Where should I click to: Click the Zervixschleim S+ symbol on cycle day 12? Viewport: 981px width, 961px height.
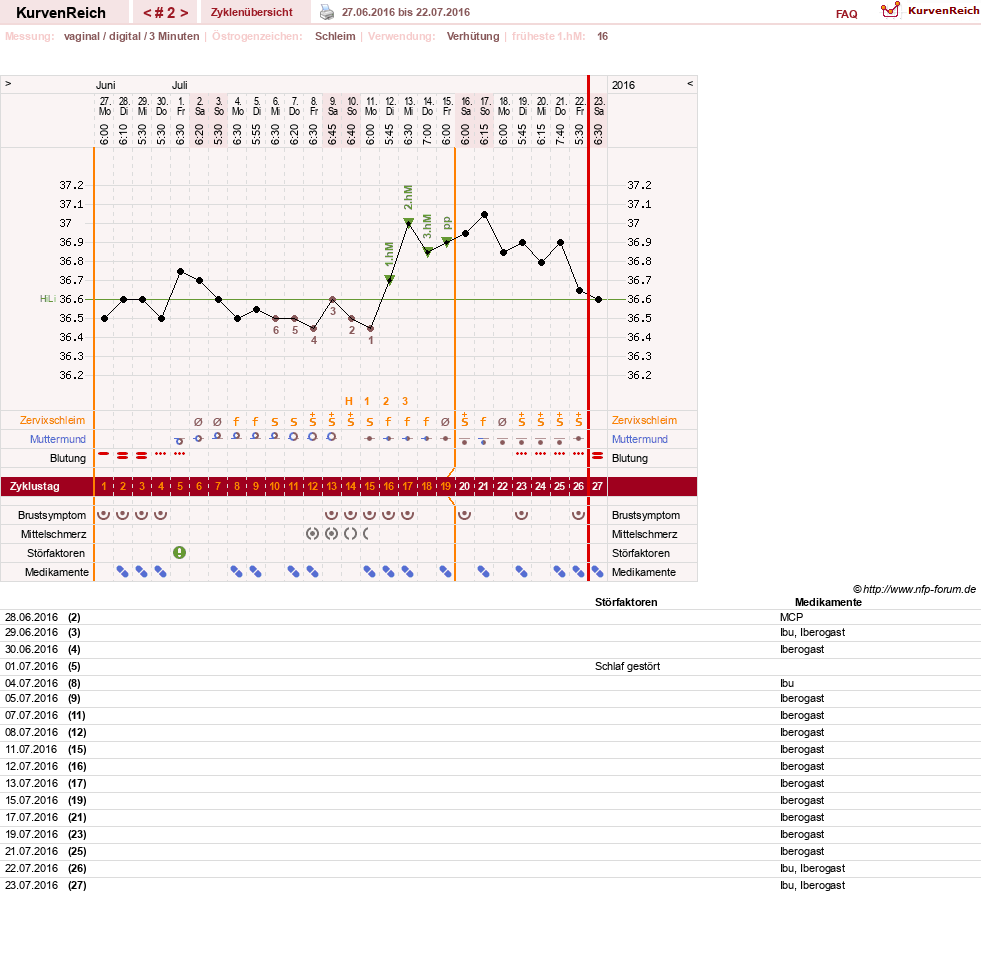click(x=312, y=420)
